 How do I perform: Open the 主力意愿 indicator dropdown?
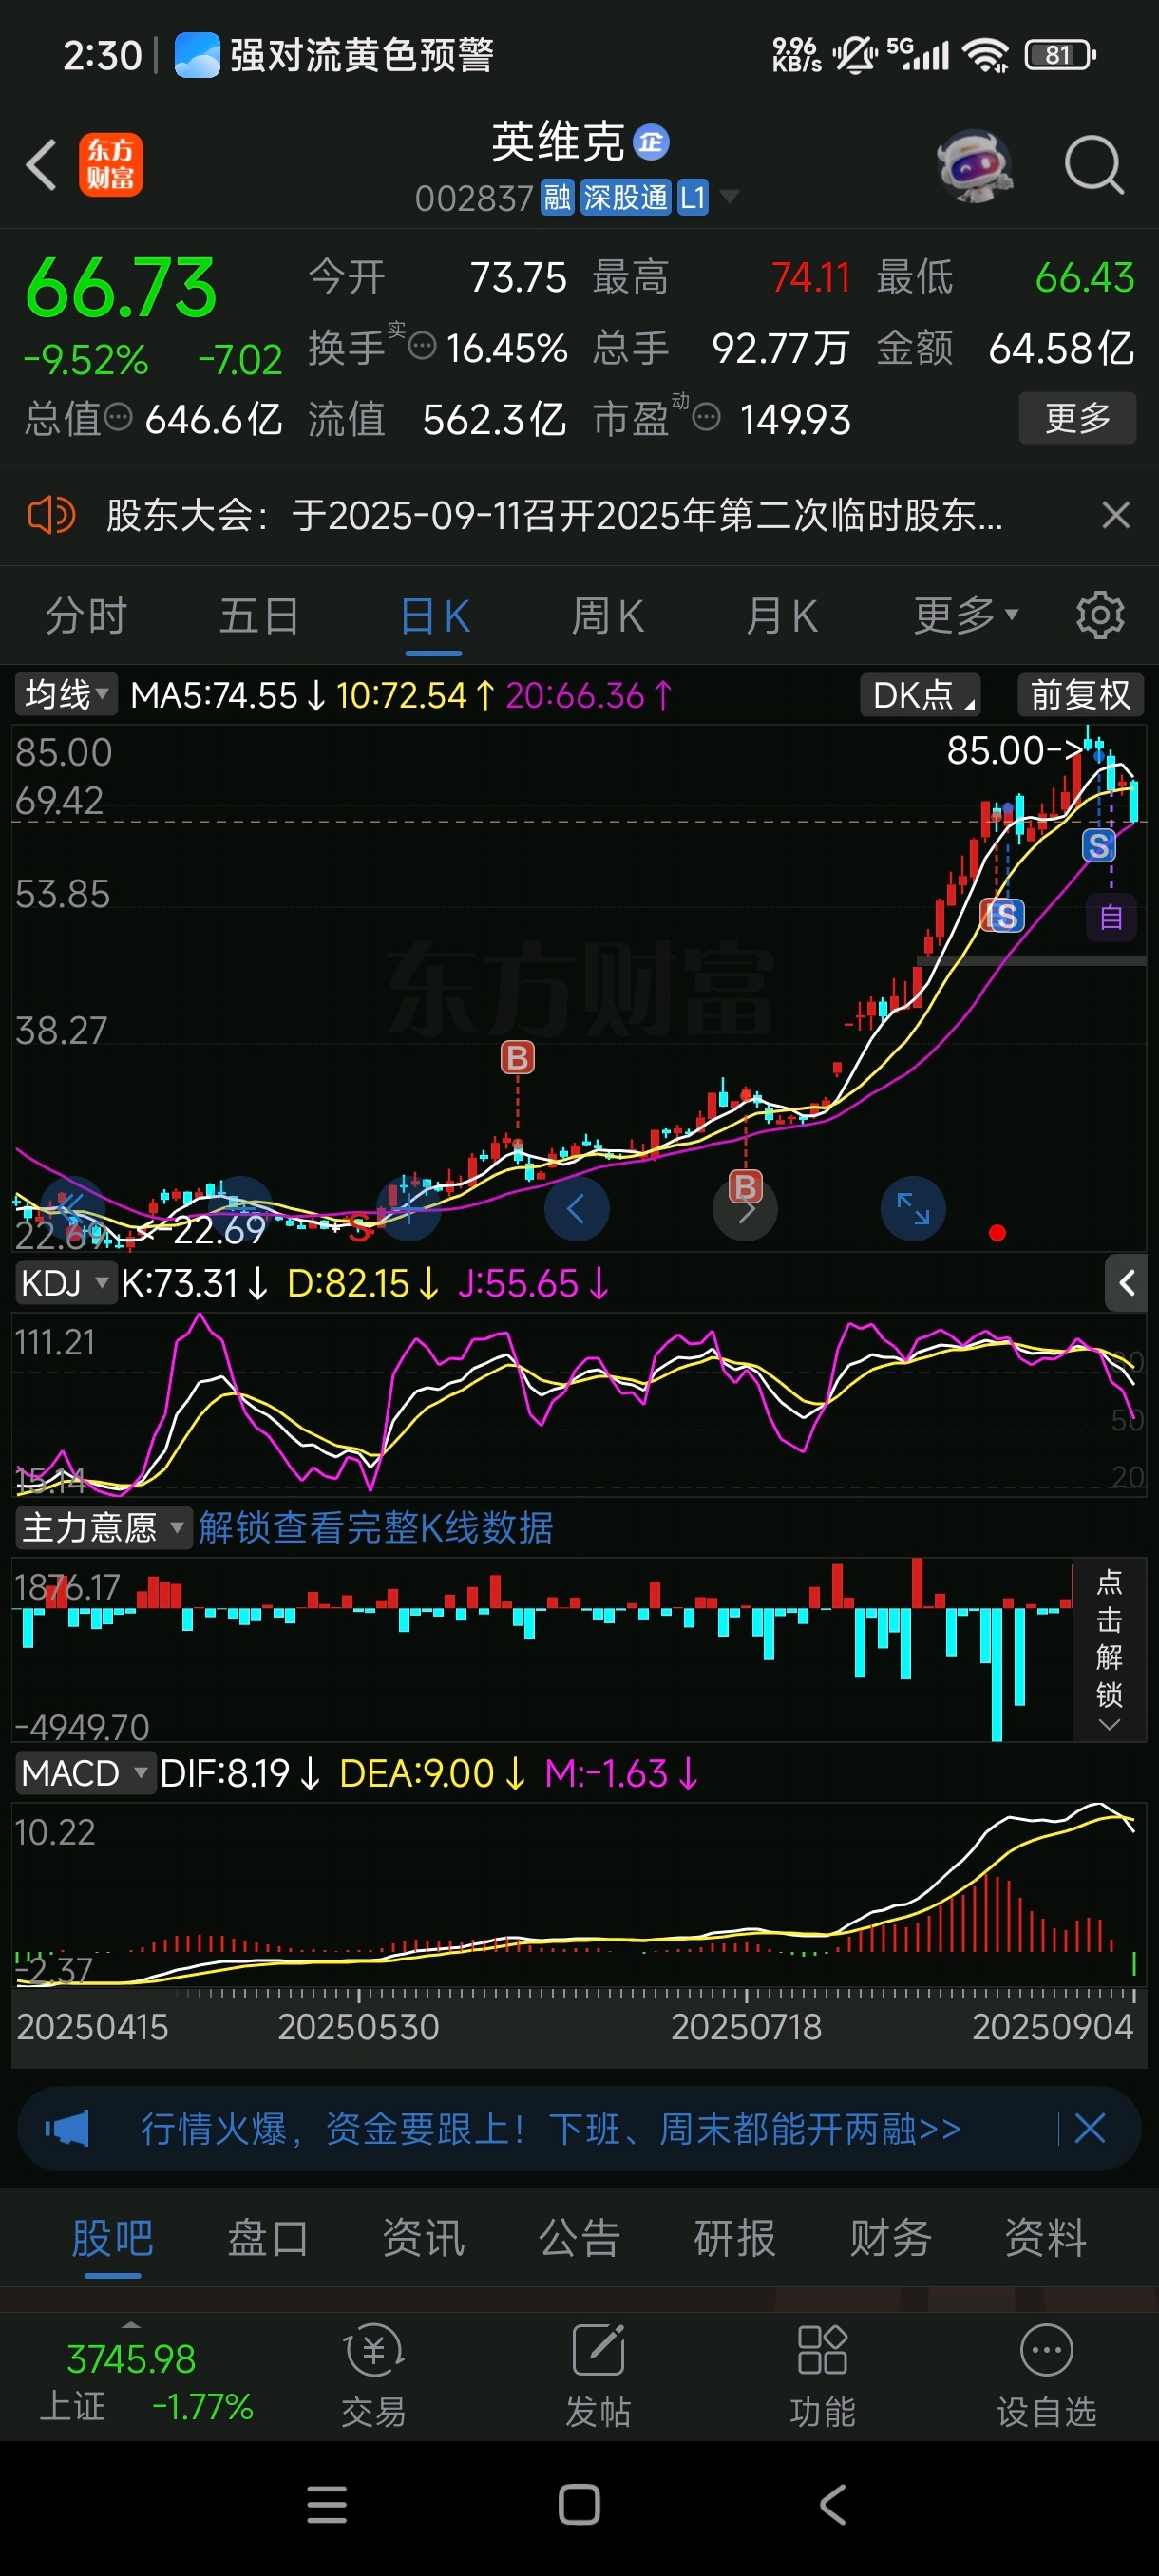pyautogui.click(x=104, y=1528)
